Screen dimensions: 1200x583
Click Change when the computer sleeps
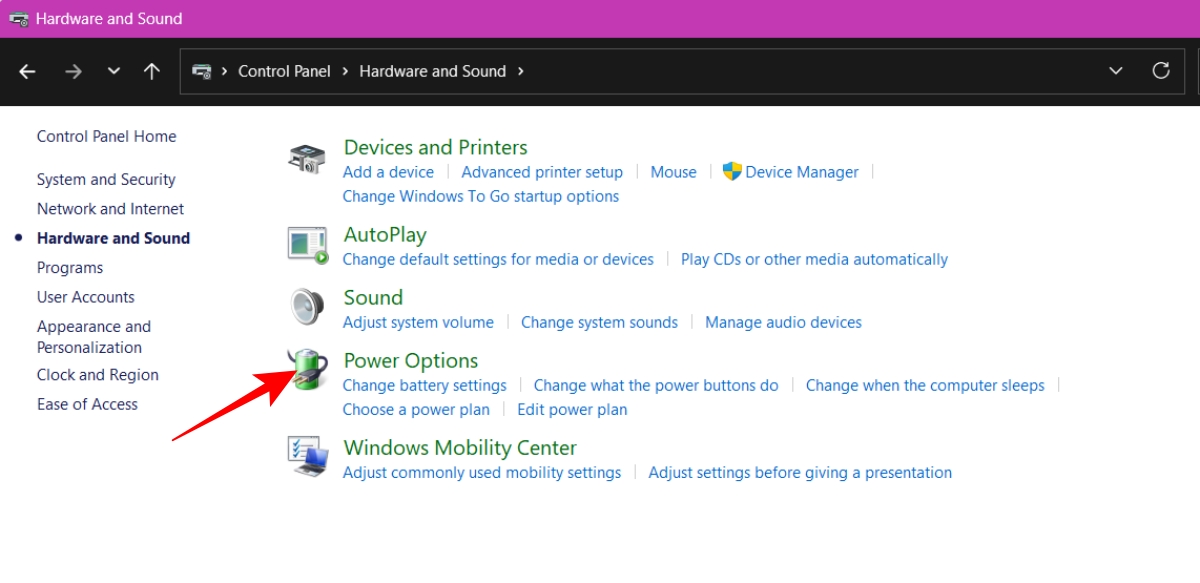(925, 385)
